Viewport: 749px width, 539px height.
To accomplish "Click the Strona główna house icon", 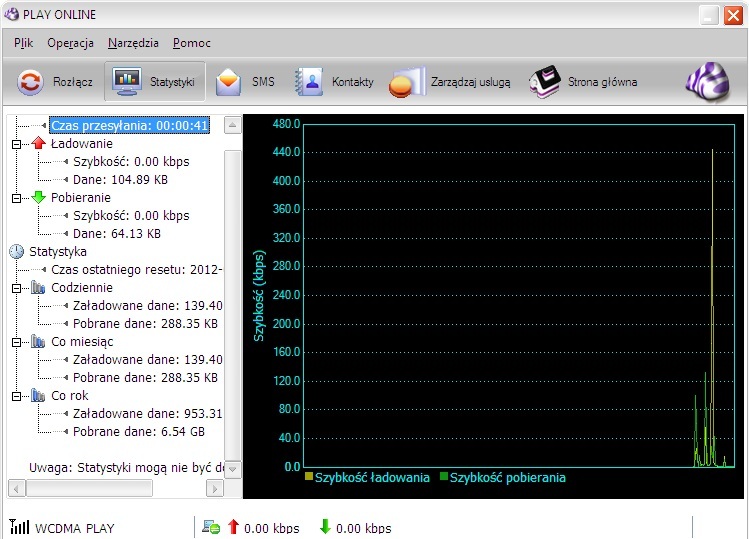I will [x=545, y=82].
